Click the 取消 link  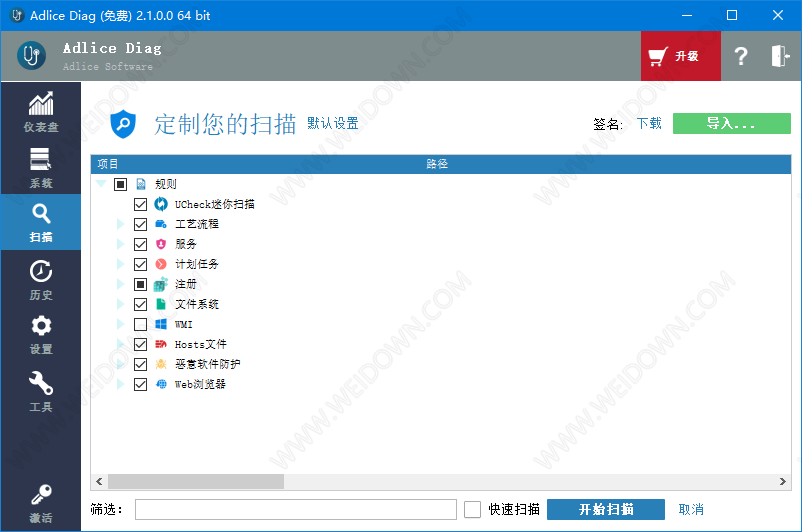tap(691, 509)
